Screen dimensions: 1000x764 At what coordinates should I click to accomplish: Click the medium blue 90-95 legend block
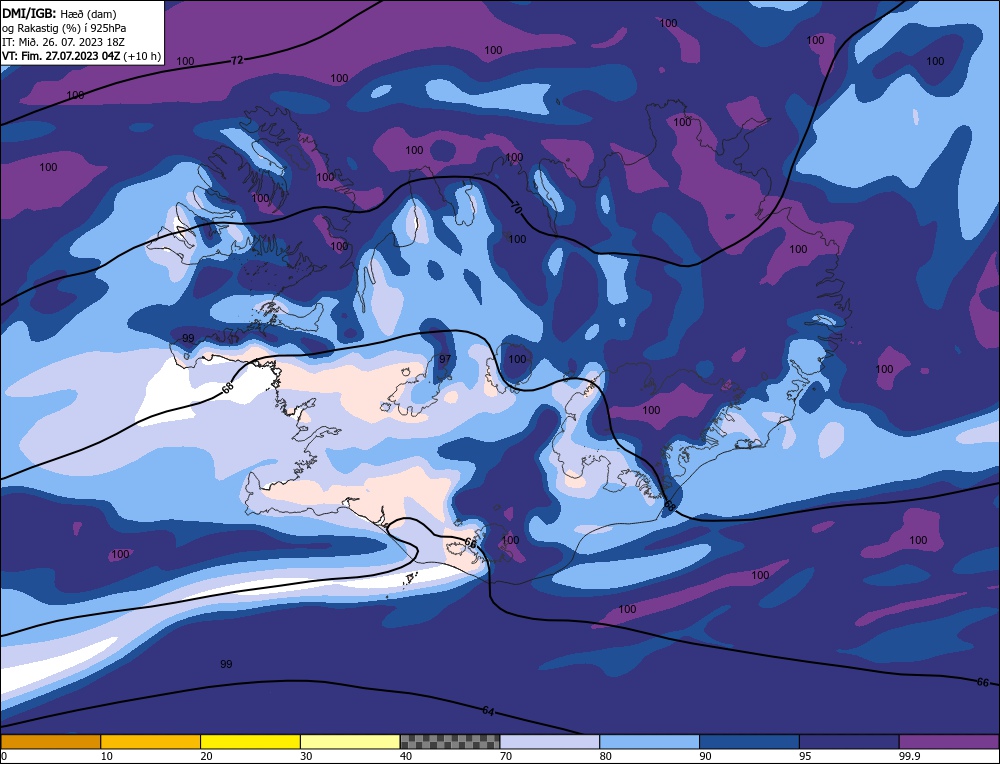(x=749, y=742)
